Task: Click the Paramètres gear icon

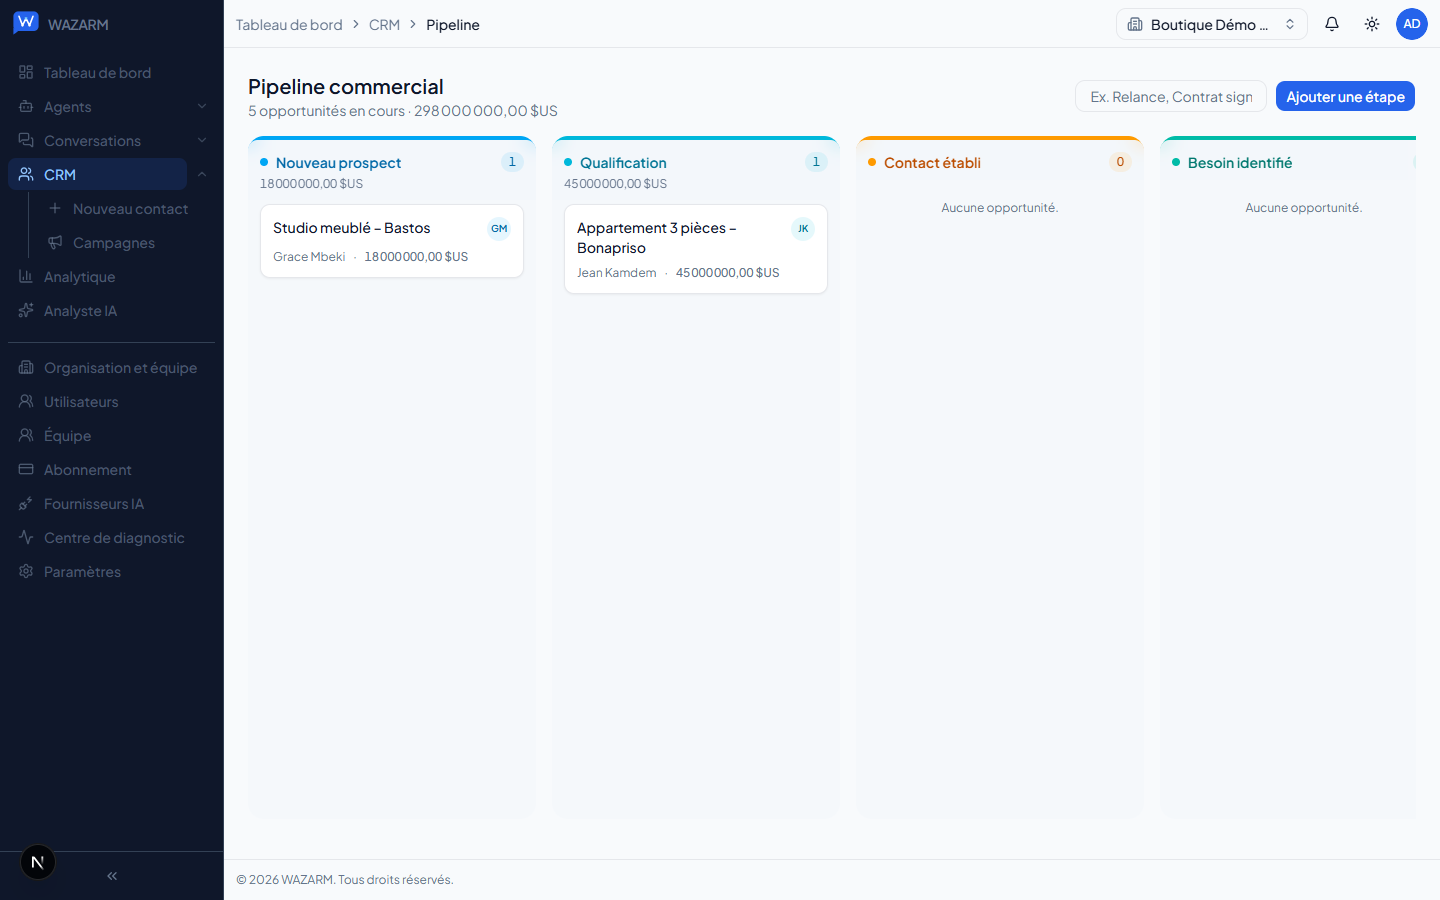Action: point(26,571)
